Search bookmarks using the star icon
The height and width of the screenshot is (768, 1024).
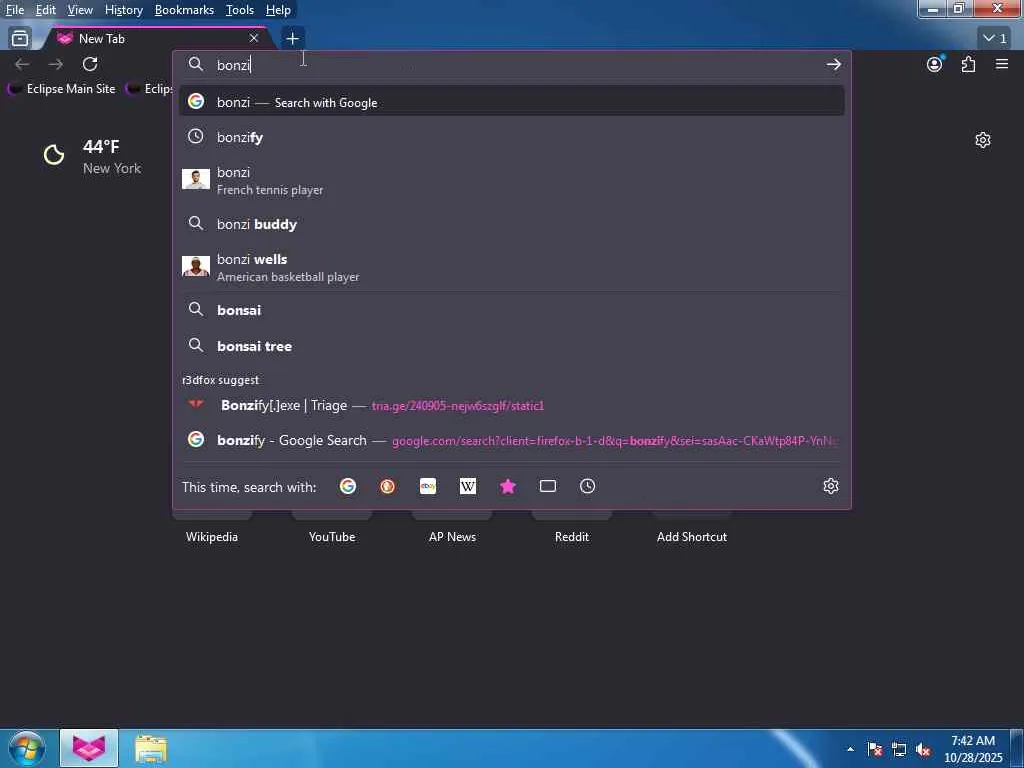pyautogui.click(x=507, y=486)
